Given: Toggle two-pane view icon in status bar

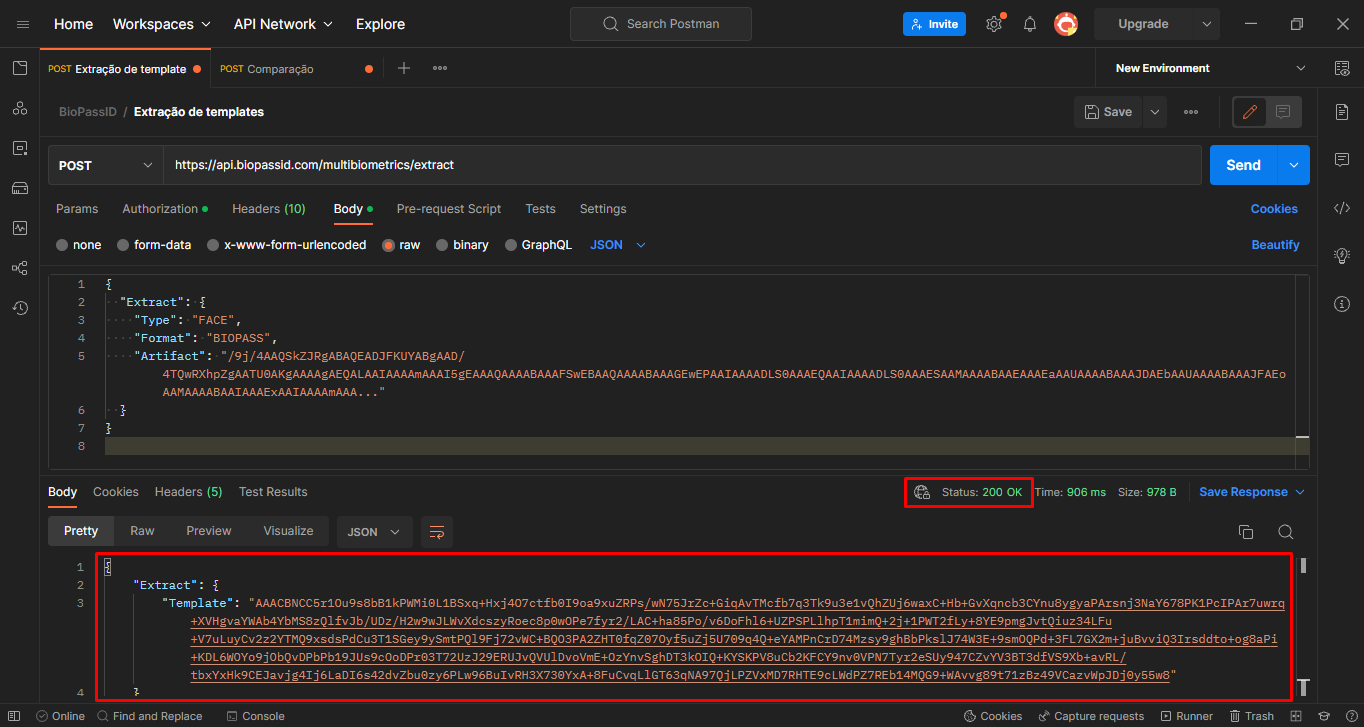Looking at the screenshot, I should pyautogui.click(x=1298, y=716).
